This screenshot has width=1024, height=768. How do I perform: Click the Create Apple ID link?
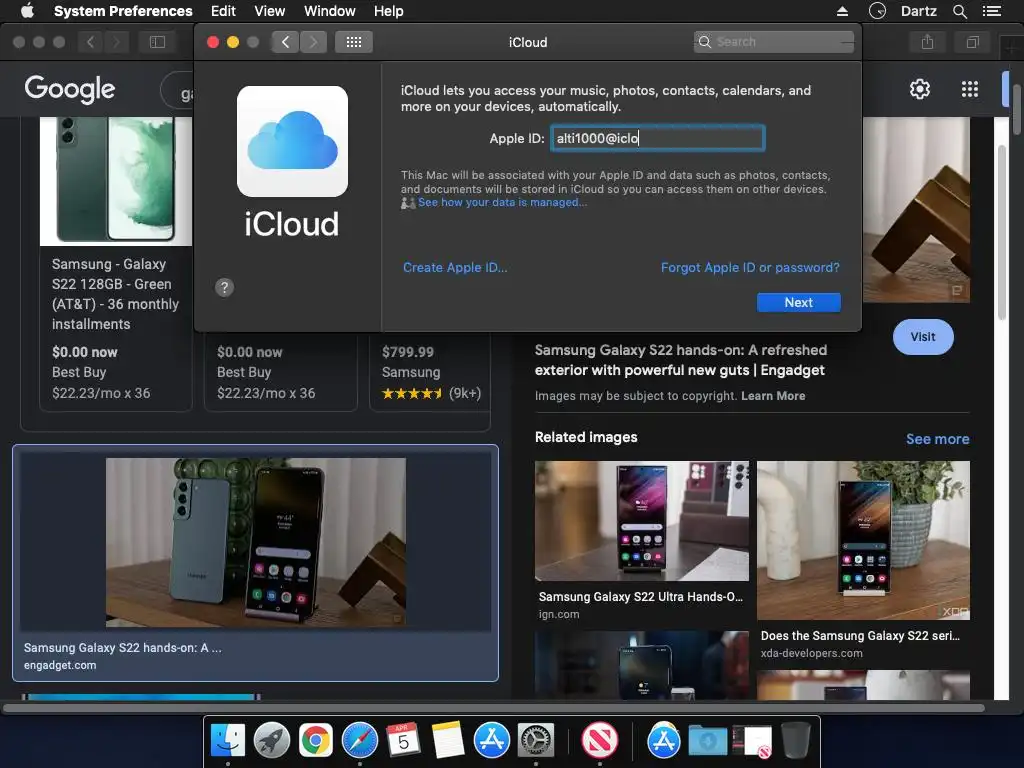[x=455, y=267]
